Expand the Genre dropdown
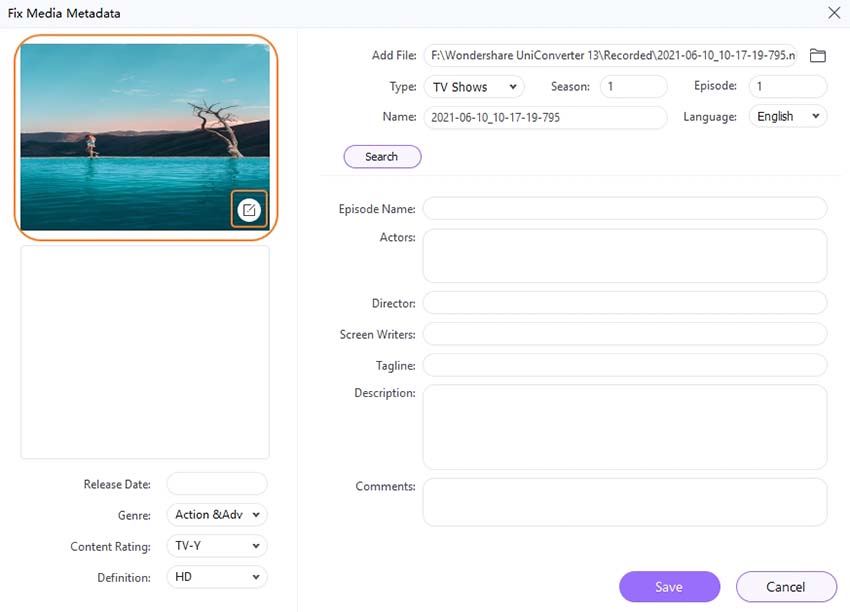 point(217,515)
